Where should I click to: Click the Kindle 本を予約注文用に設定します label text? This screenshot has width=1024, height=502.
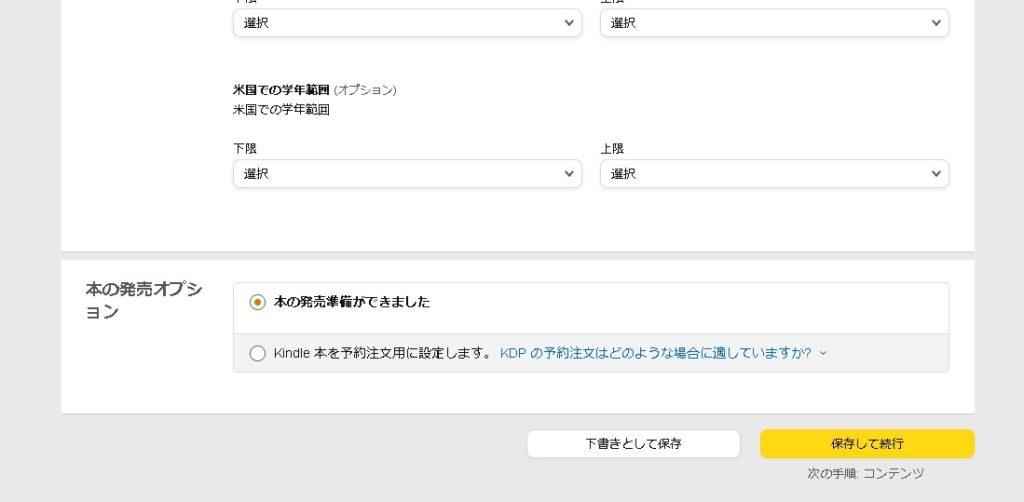(383, 353)
